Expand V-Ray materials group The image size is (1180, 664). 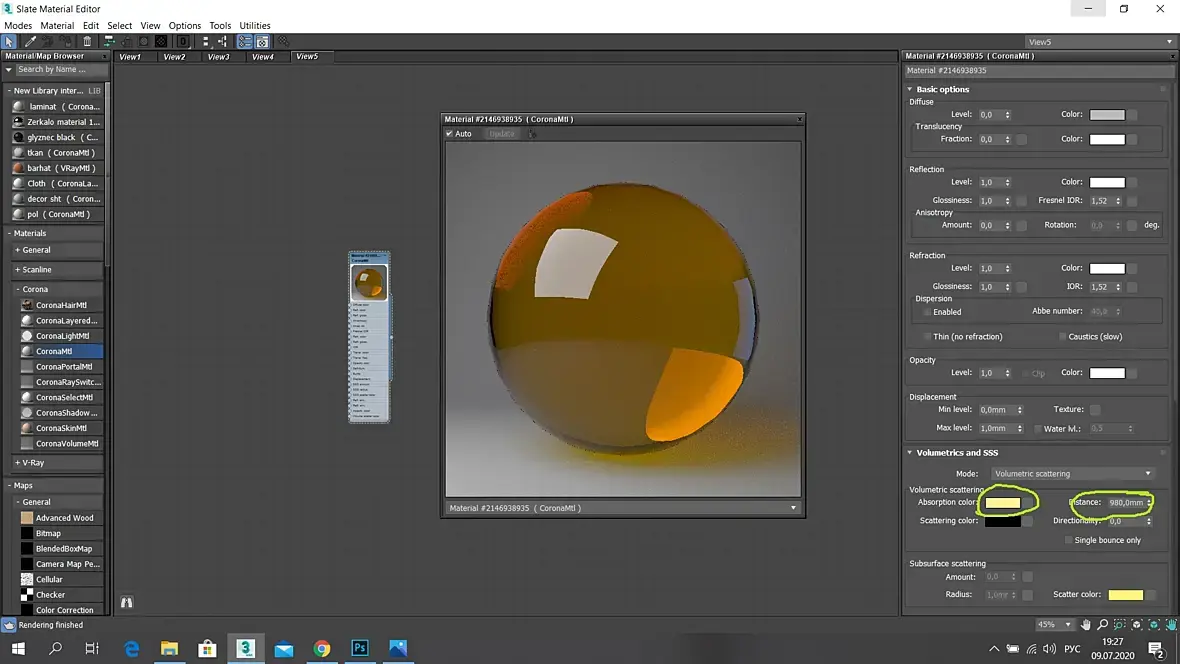17,463
